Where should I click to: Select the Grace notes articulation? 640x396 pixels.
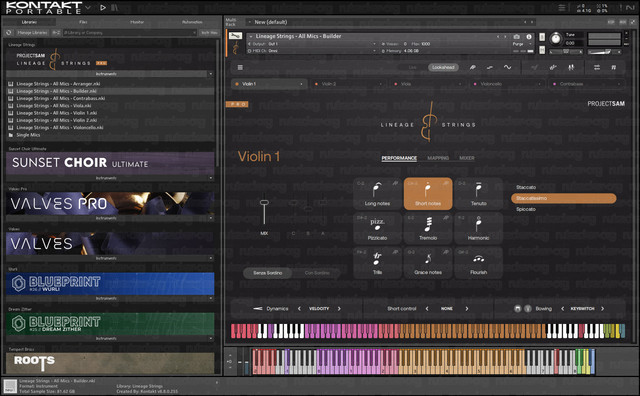coord(428,263)
